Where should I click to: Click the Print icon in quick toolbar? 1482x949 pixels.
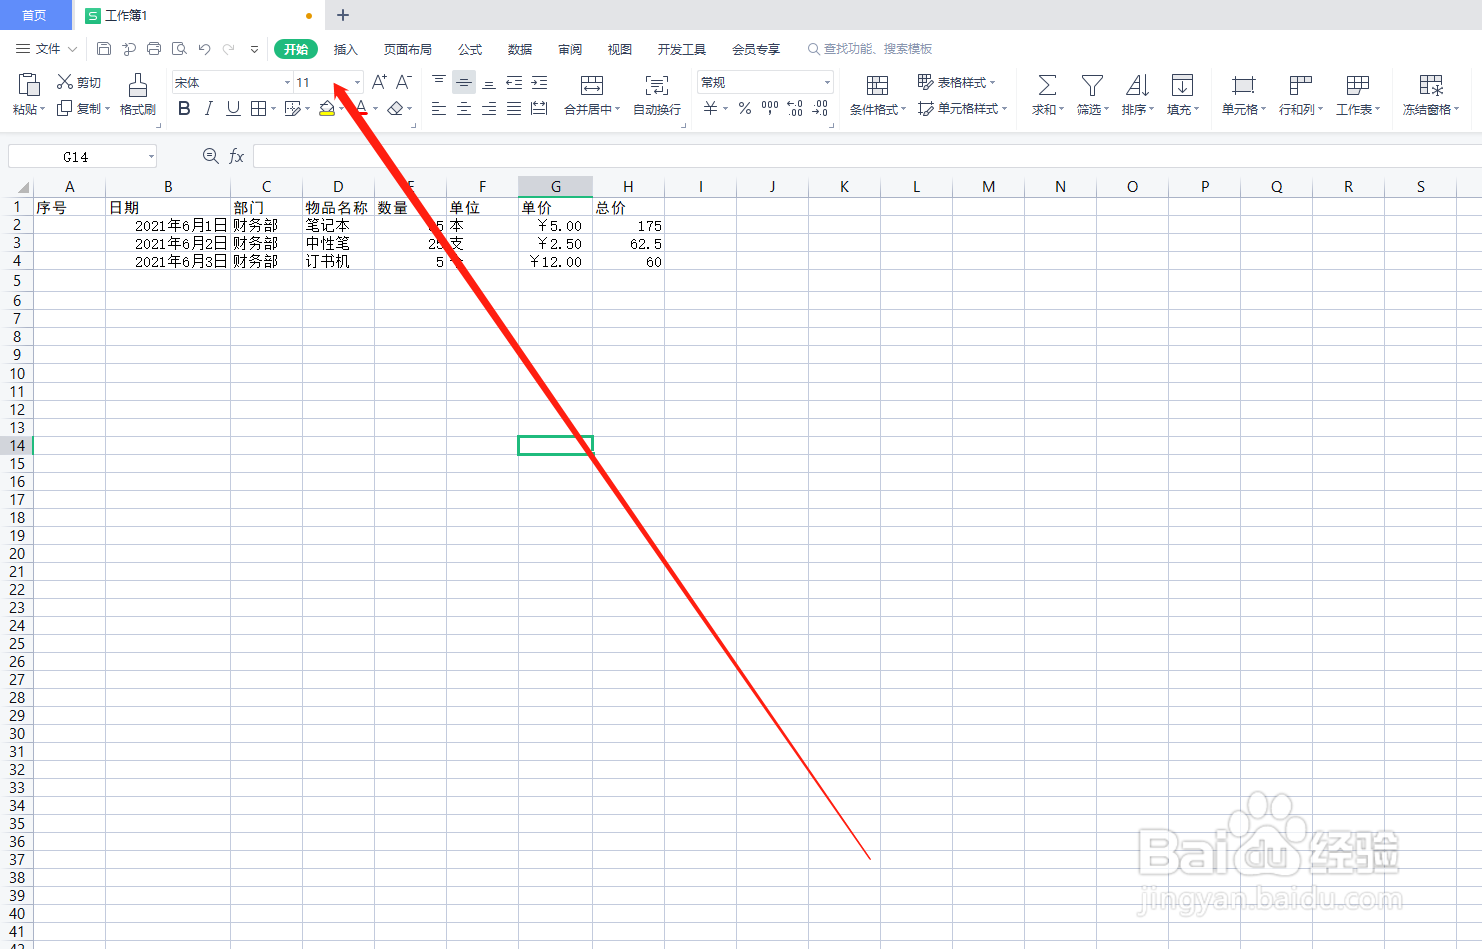pyautogui.click(x=154, y=48)
